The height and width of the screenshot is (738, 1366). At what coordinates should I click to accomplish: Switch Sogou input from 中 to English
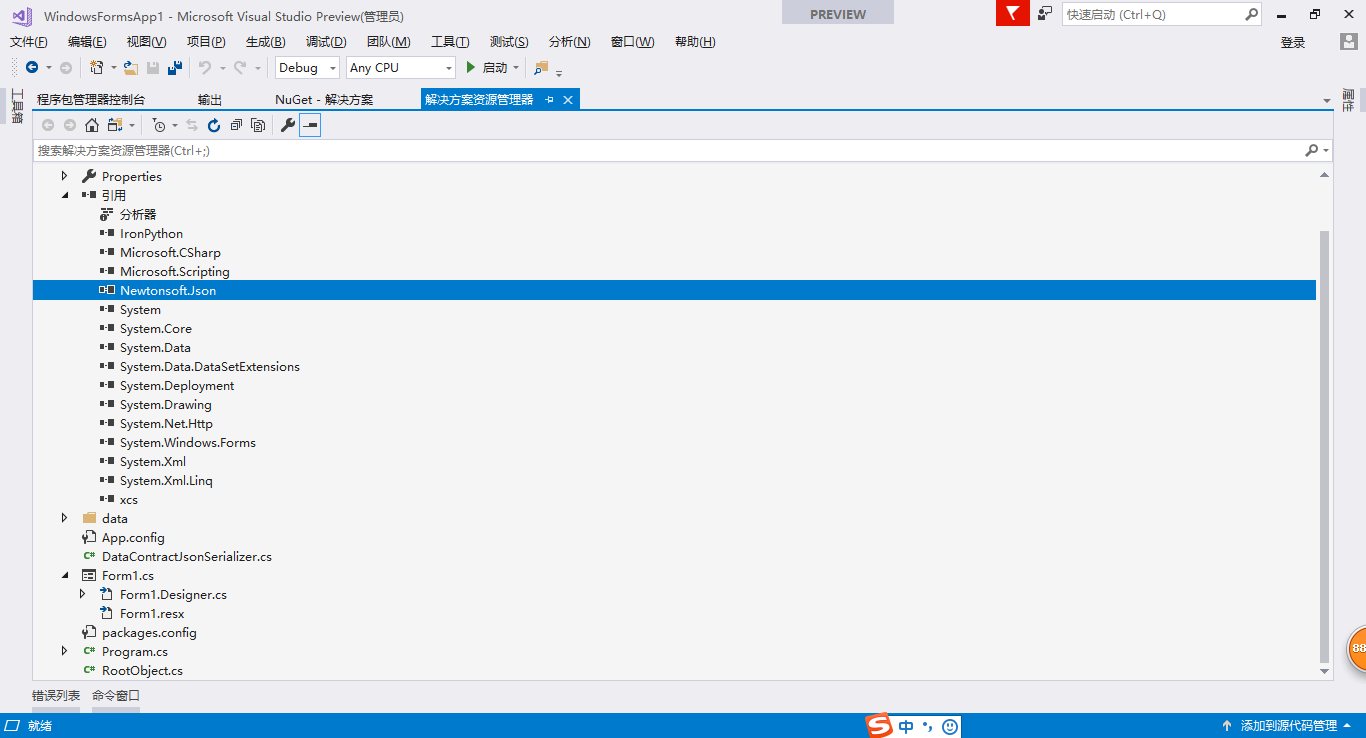pos(905,725)
